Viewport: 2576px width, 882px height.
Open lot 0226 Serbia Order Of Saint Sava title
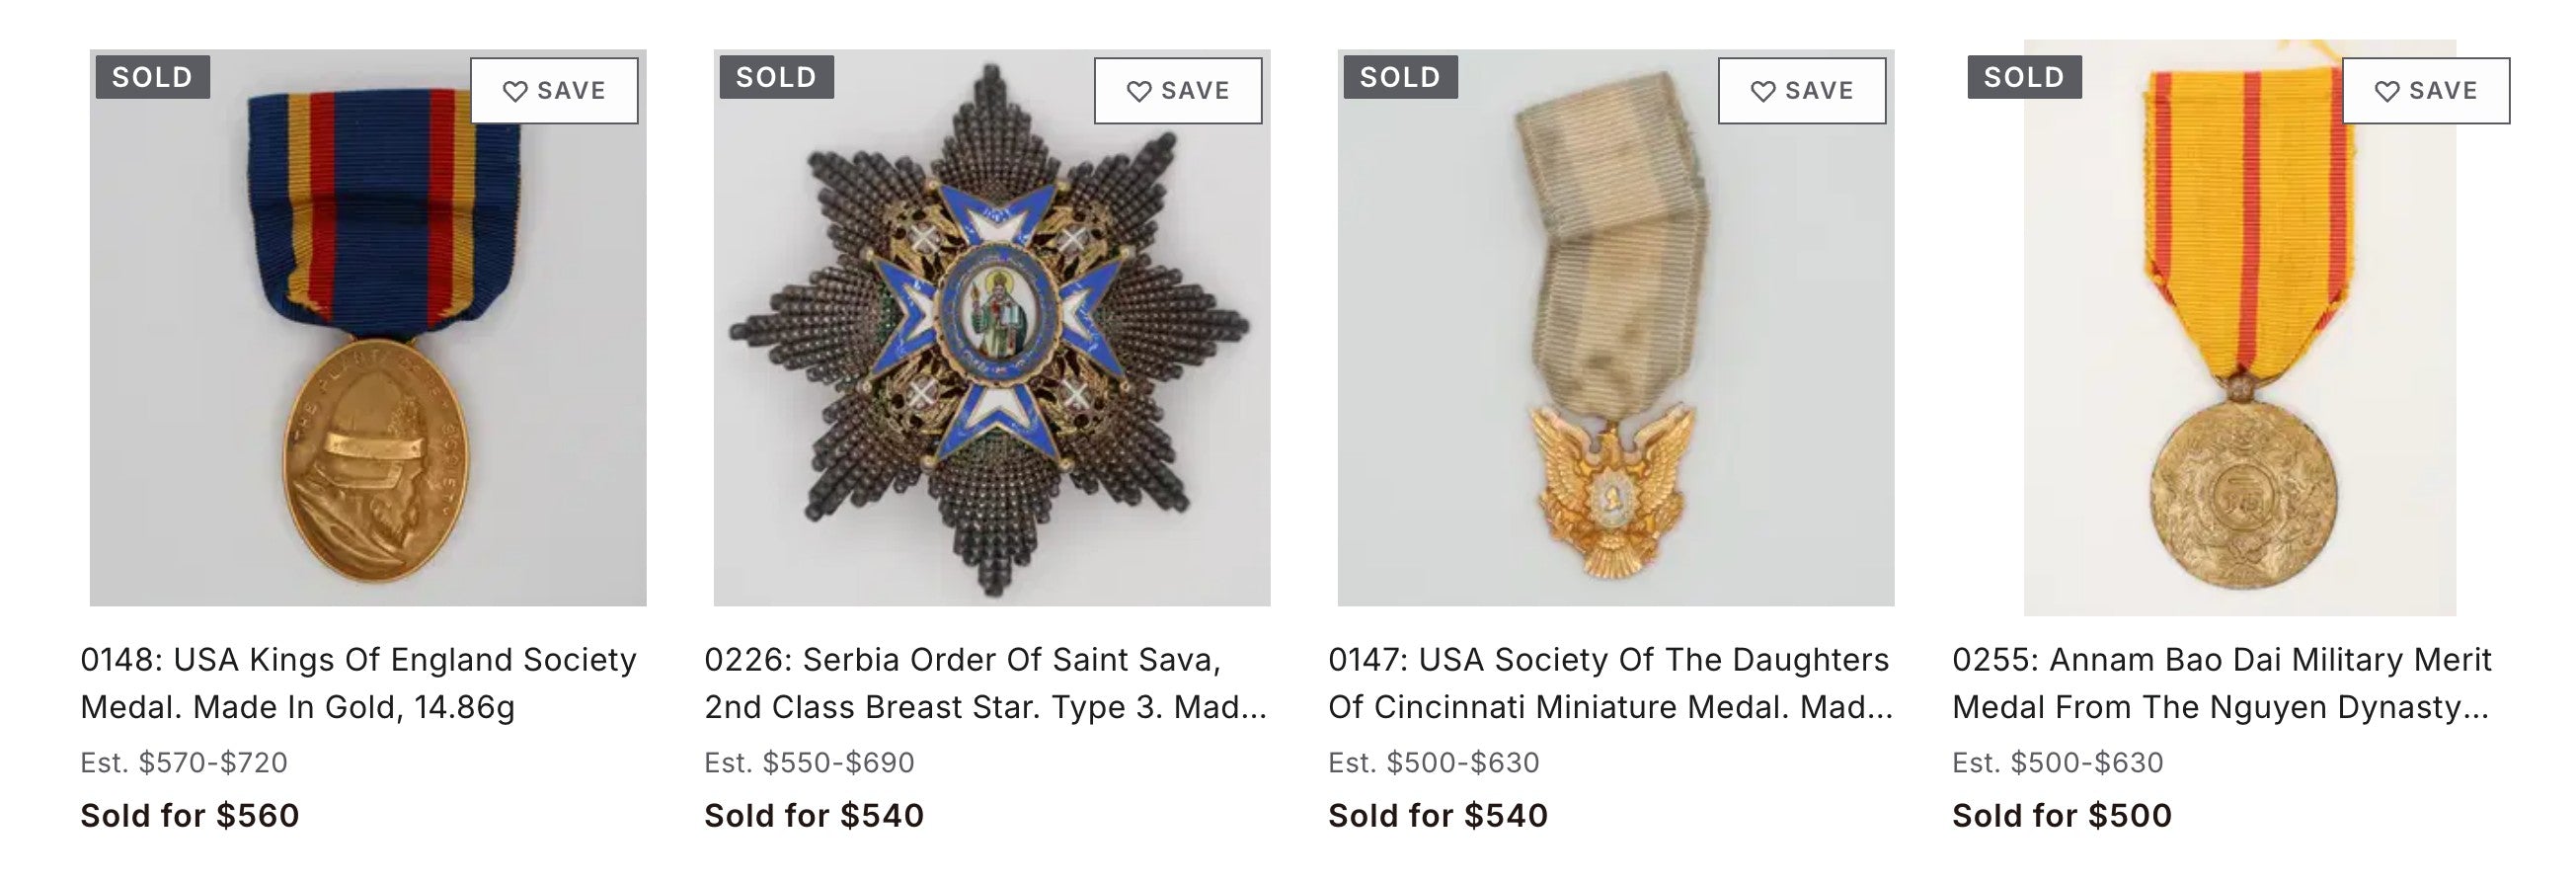pos(985,683)
